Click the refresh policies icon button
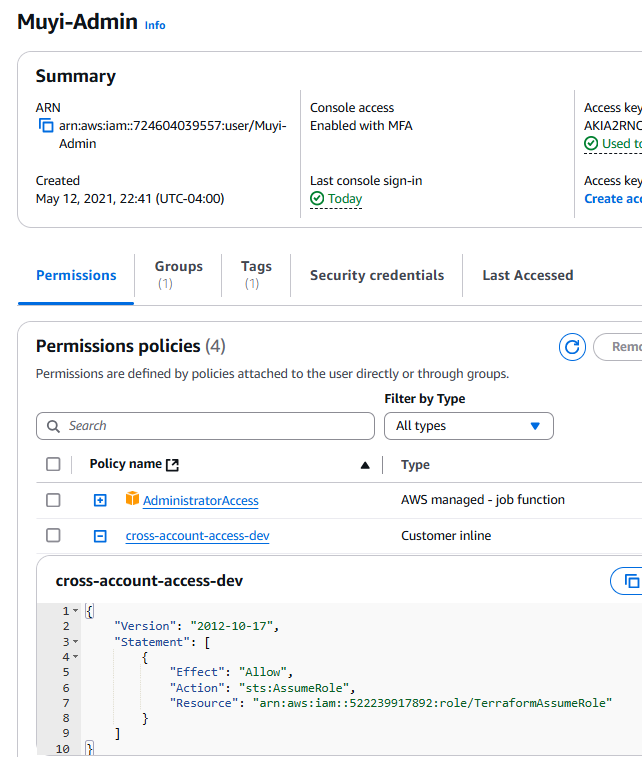 coord(572,347)
